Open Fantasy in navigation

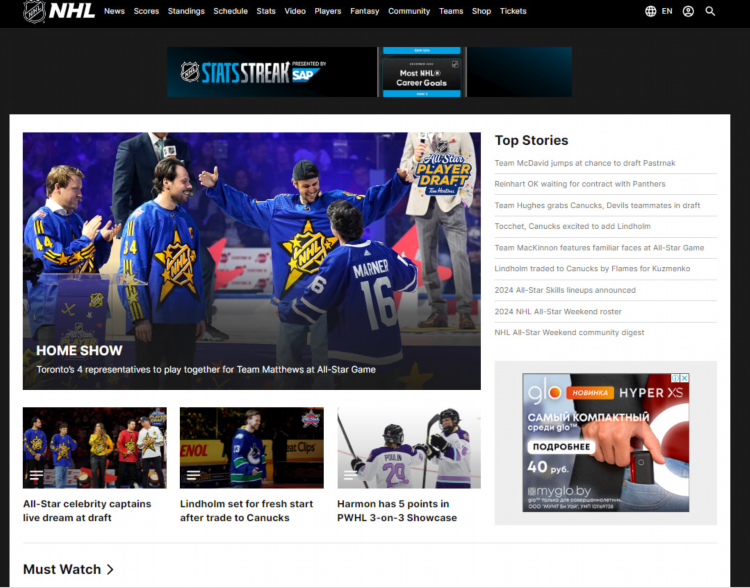tap(364, 11)
